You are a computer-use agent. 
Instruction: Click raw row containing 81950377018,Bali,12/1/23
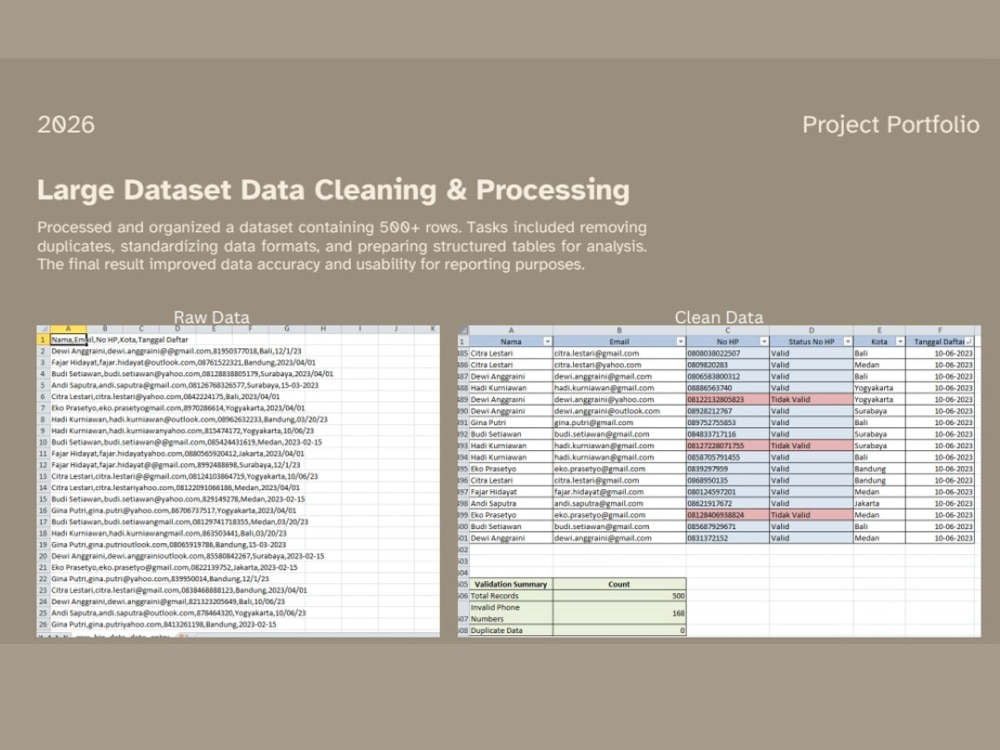point(176,351)
